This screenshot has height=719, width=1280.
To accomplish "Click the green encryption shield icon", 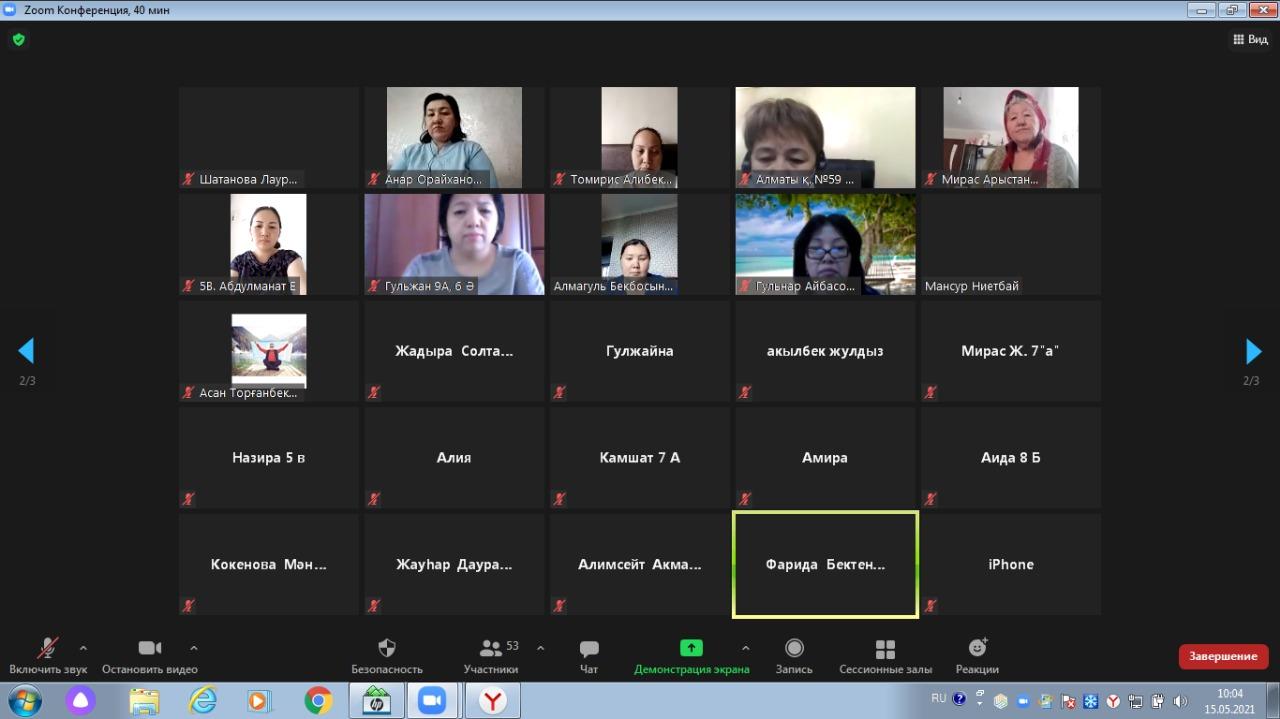I will [19, 40].
